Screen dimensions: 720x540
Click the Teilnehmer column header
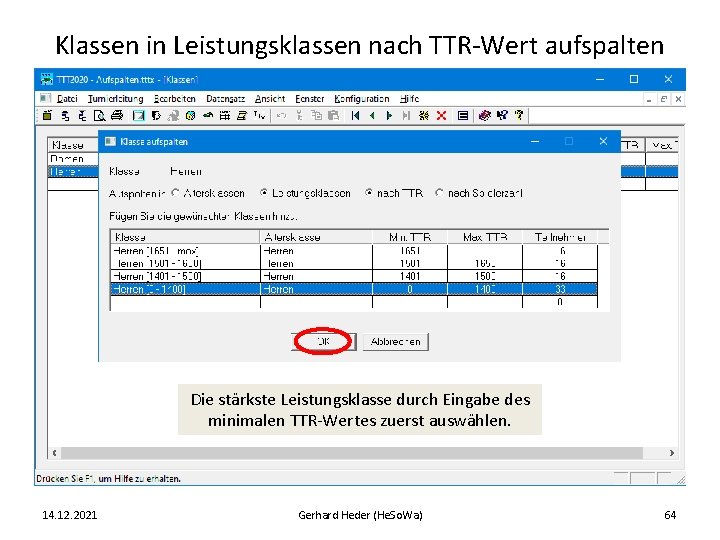tap(560, 237)
